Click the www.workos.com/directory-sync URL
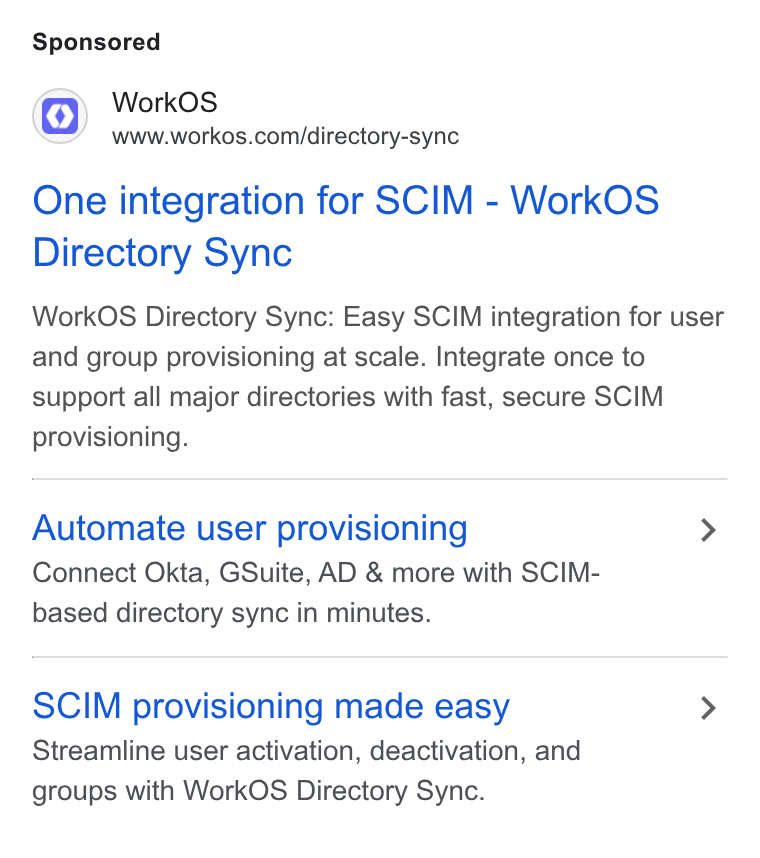The width and height of the screenshot is (760, 858). click(x=285, y=136)
